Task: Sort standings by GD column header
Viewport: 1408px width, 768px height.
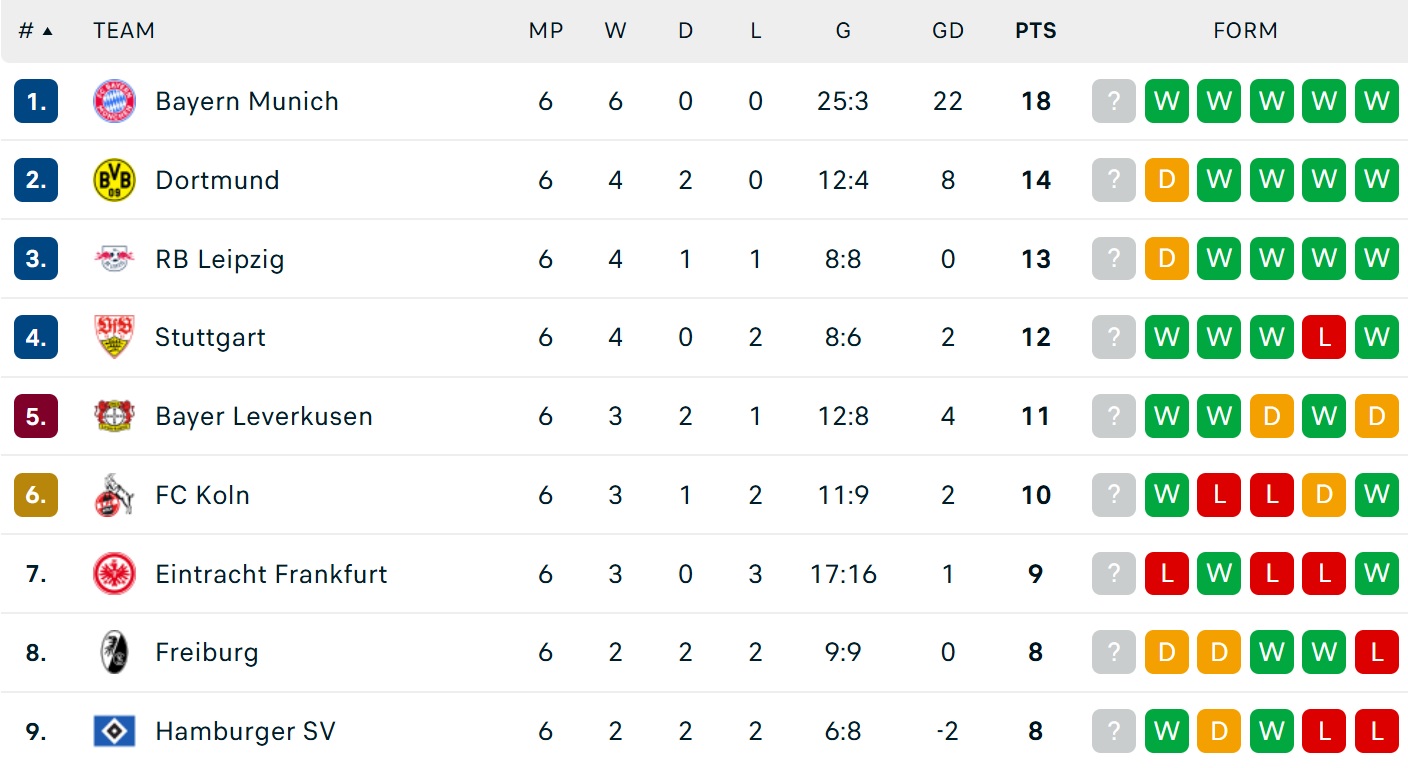Action: (x=947, y=31)
